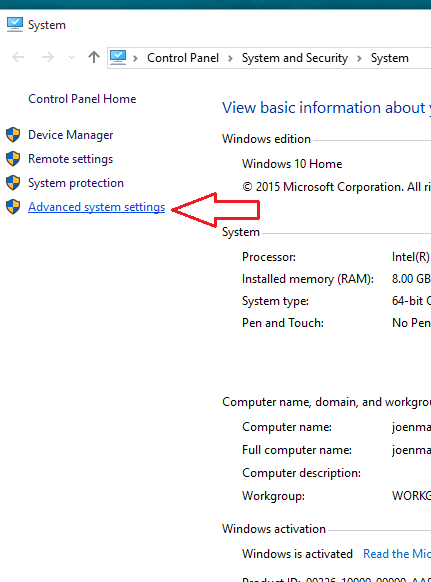The height and width of the screenshot is (582, 431).
Task: Select Control Panel in the breadcrumb
Action: (183, 58)
